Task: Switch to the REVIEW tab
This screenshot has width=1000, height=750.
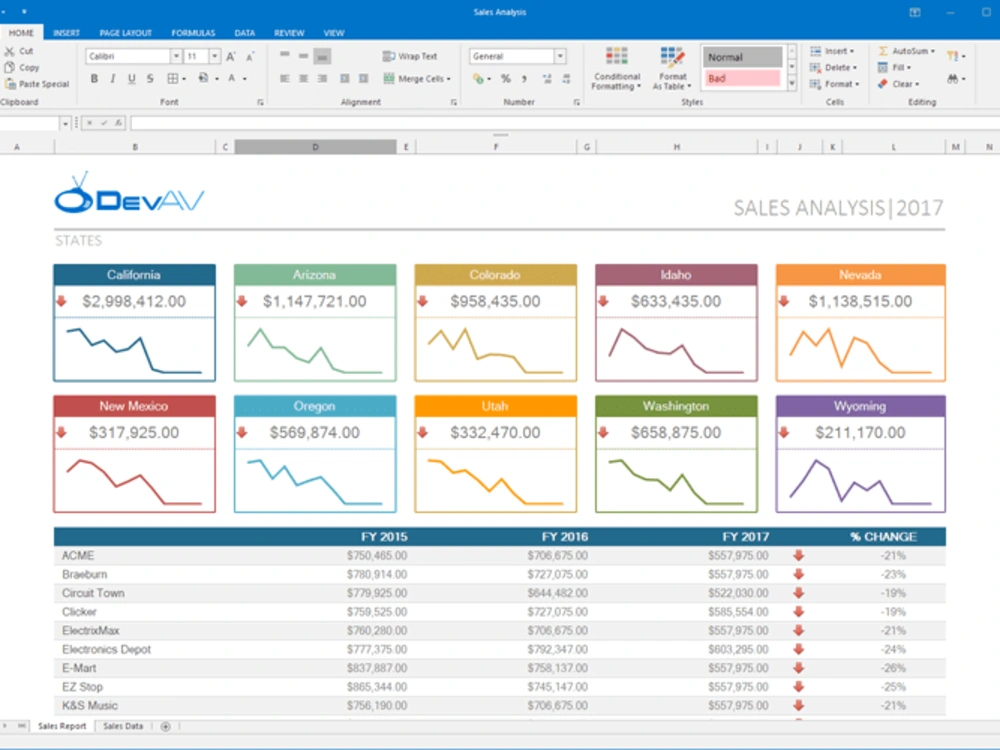Action: click(289, 33)
